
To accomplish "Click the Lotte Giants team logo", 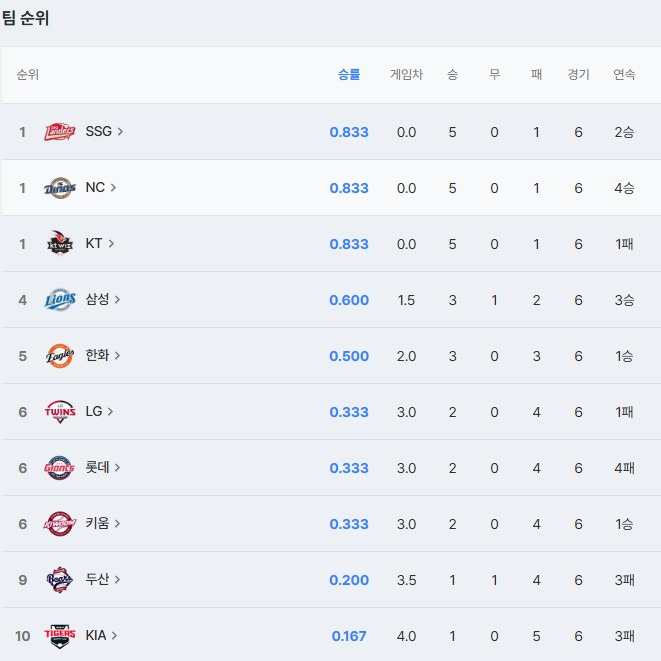I will tap(60, 468).
